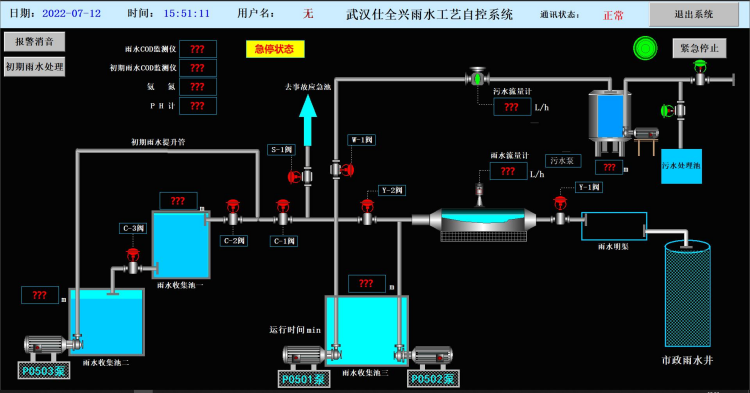Screen dimensions: 750x393
Task: Click the 初期雨水提升管 label
Action: pos(158,142)
